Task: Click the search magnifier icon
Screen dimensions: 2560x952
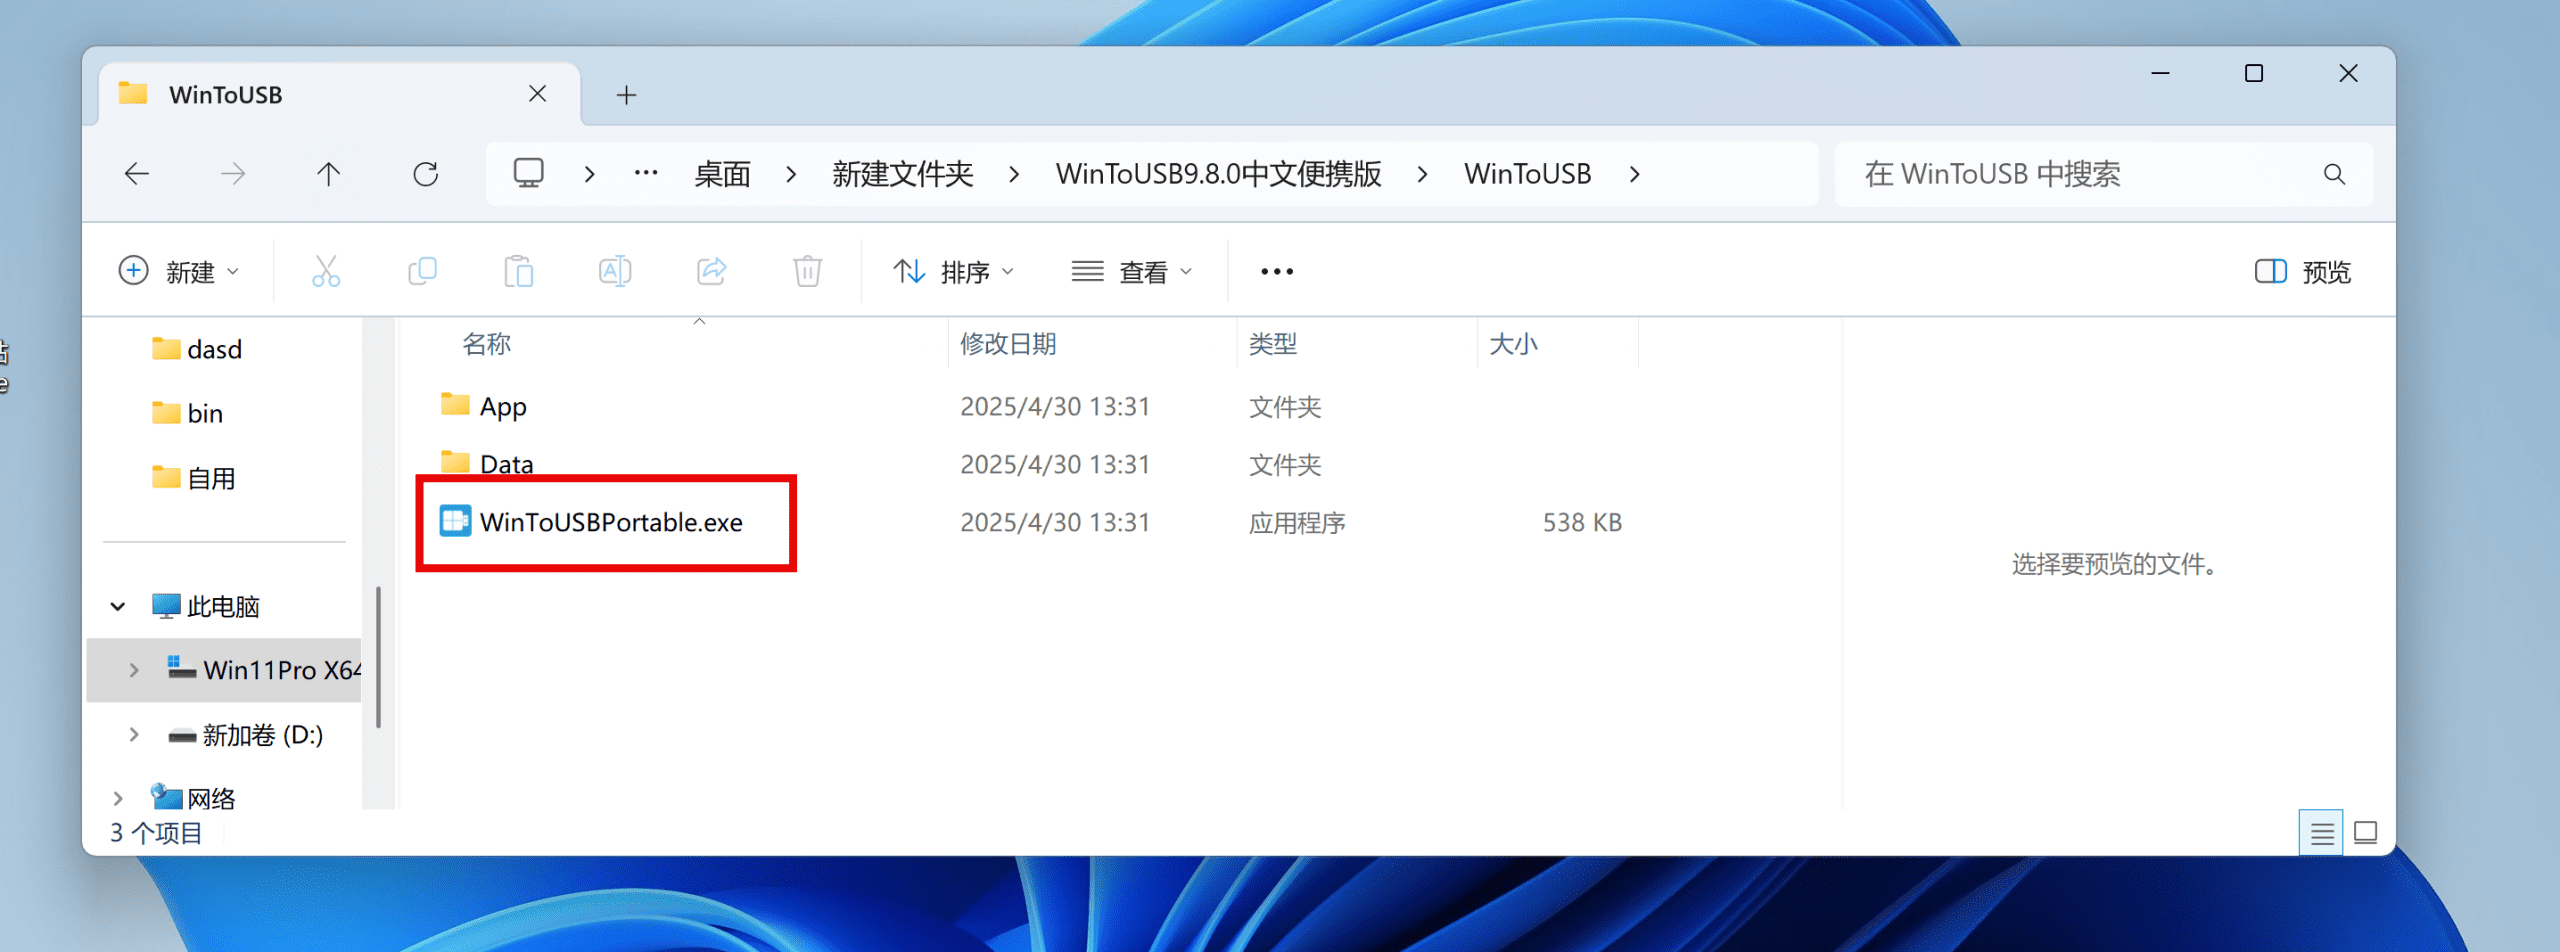Action: pos(2334,174)
